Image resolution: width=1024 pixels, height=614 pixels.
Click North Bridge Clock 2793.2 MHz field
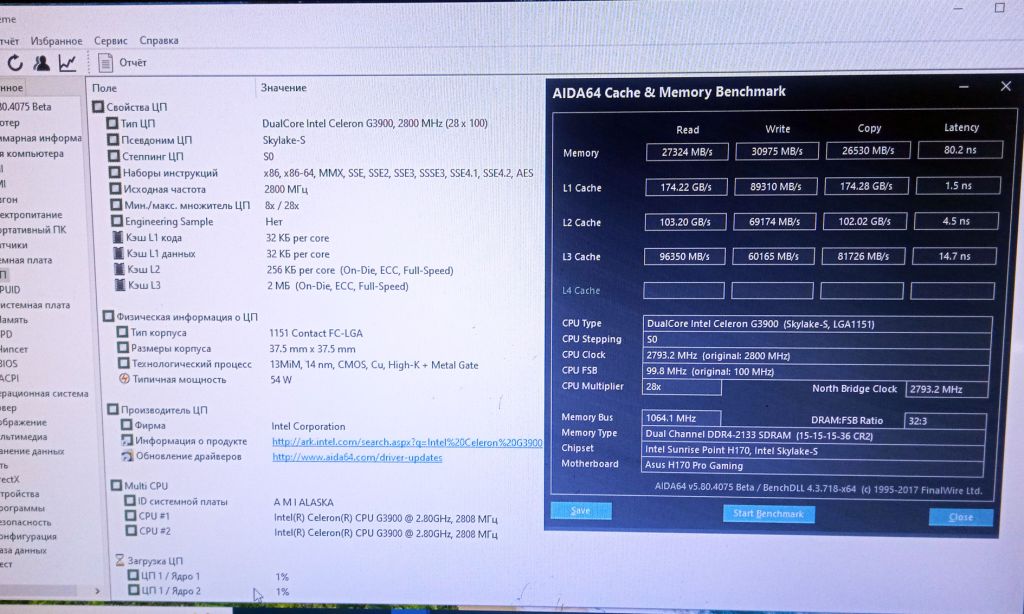point(946,389)
